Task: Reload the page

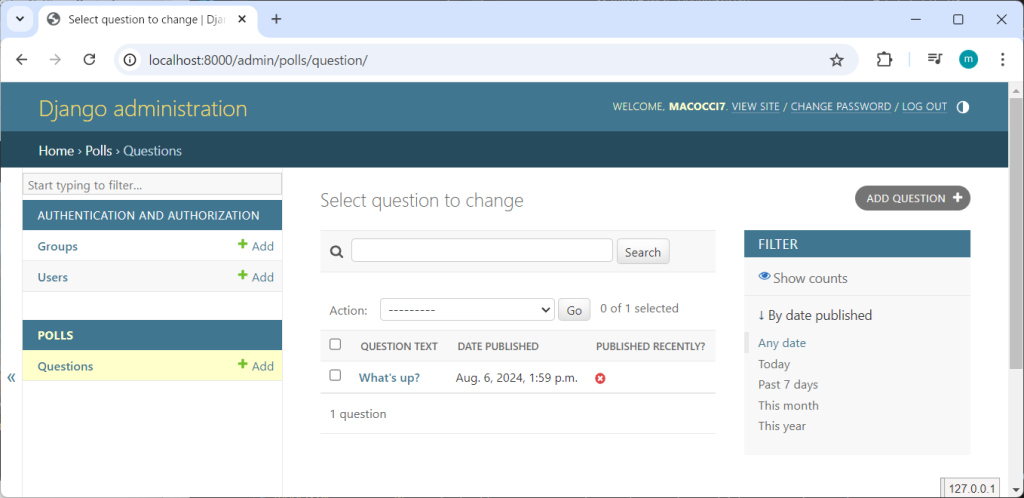Action: coord(89,60)
